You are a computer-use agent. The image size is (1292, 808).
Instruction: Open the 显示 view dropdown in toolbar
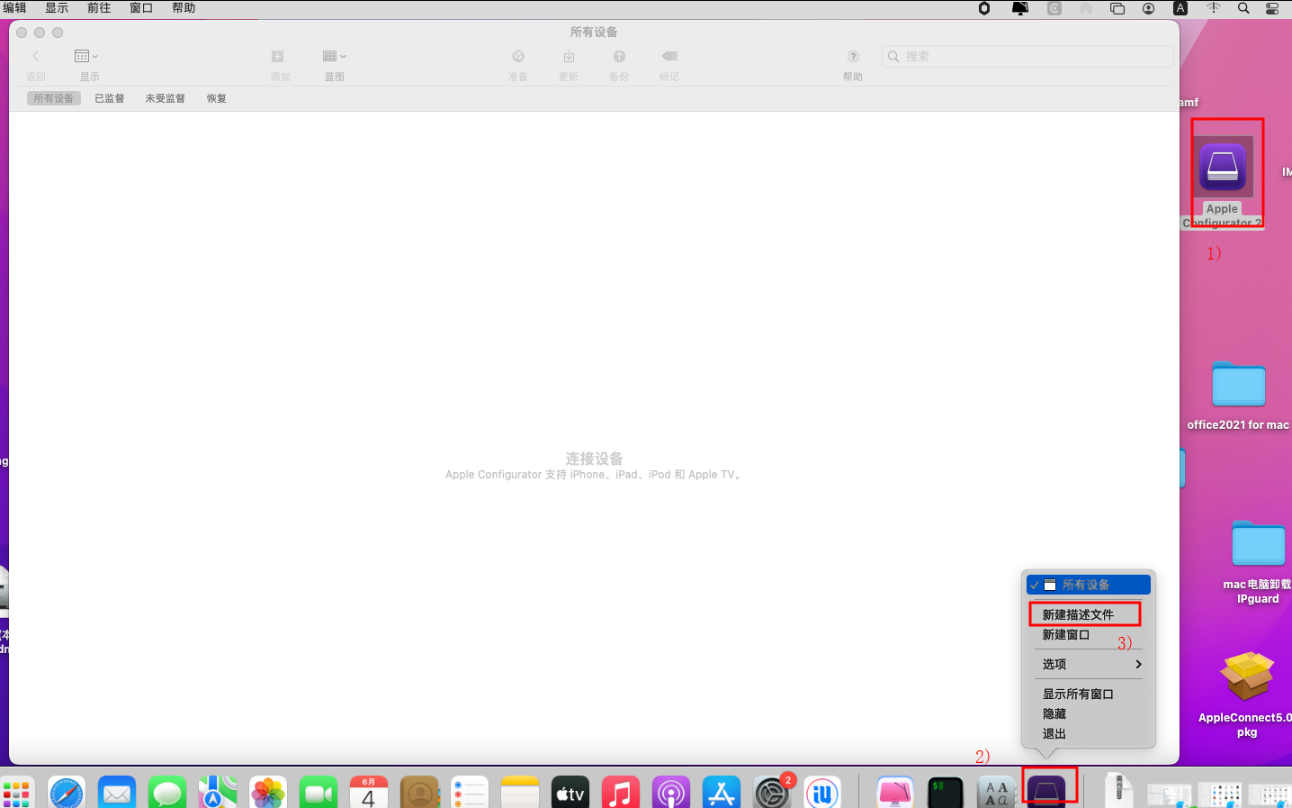pos(89,65)
